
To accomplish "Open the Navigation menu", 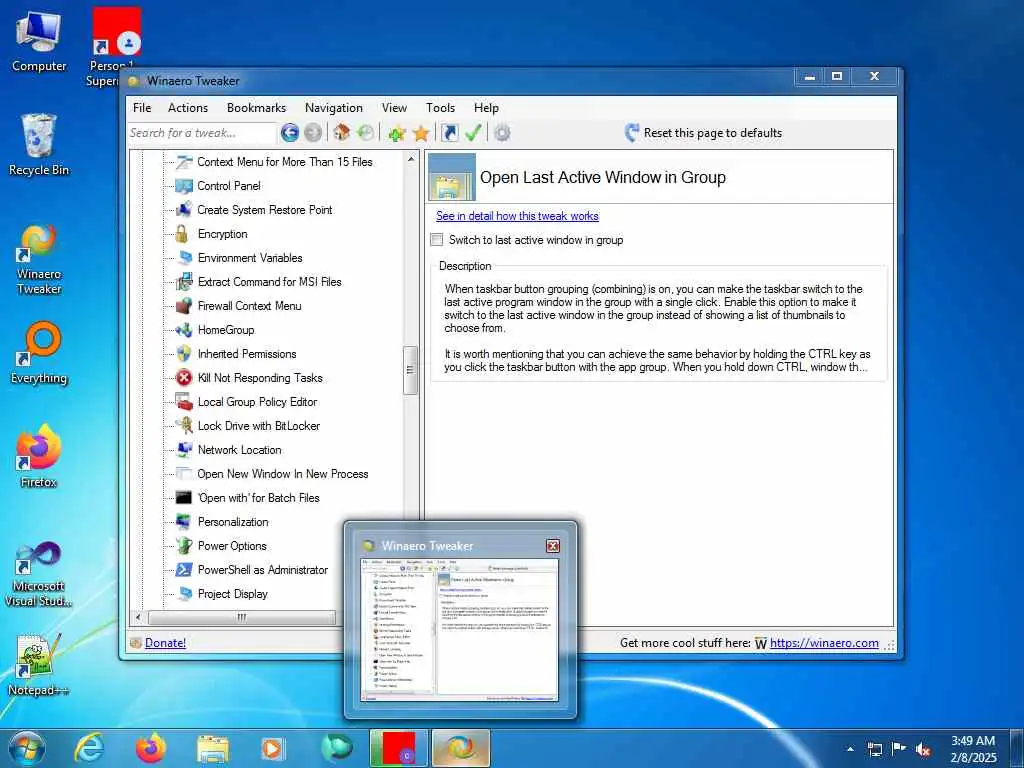I will pos(334,108).
